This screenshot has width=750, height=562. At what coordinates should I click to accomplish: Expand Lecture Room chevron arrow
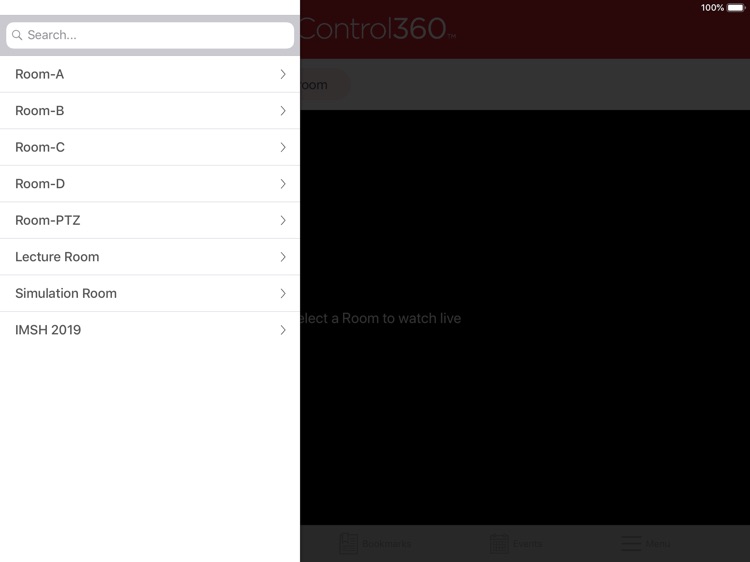click(x=283, y=257)
